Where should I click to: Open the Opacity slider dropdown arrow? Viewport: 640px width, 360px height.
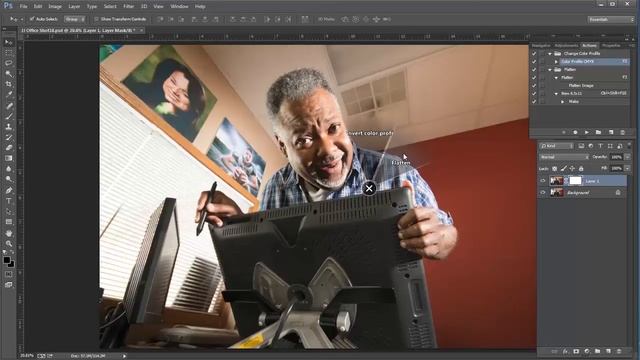click(x=628, y=157)
